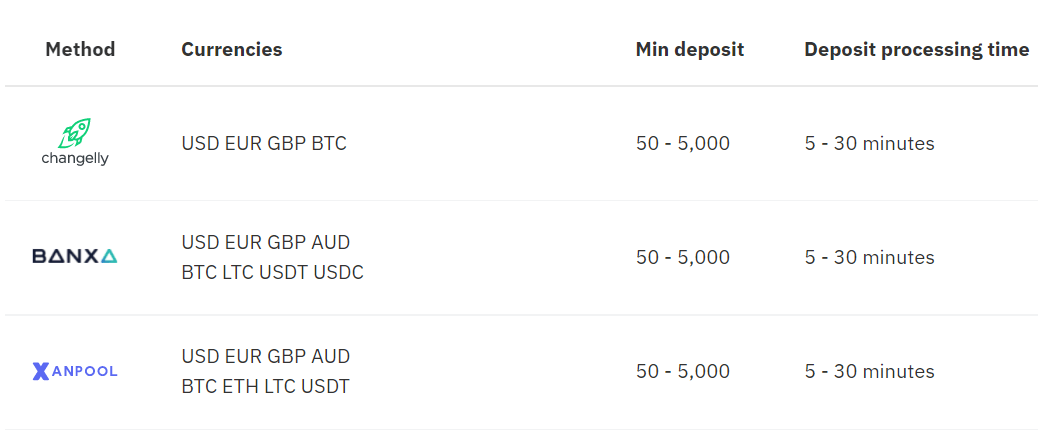Click the teal triangle in Banxa logo
The image size is (1038, 438).
109,257
